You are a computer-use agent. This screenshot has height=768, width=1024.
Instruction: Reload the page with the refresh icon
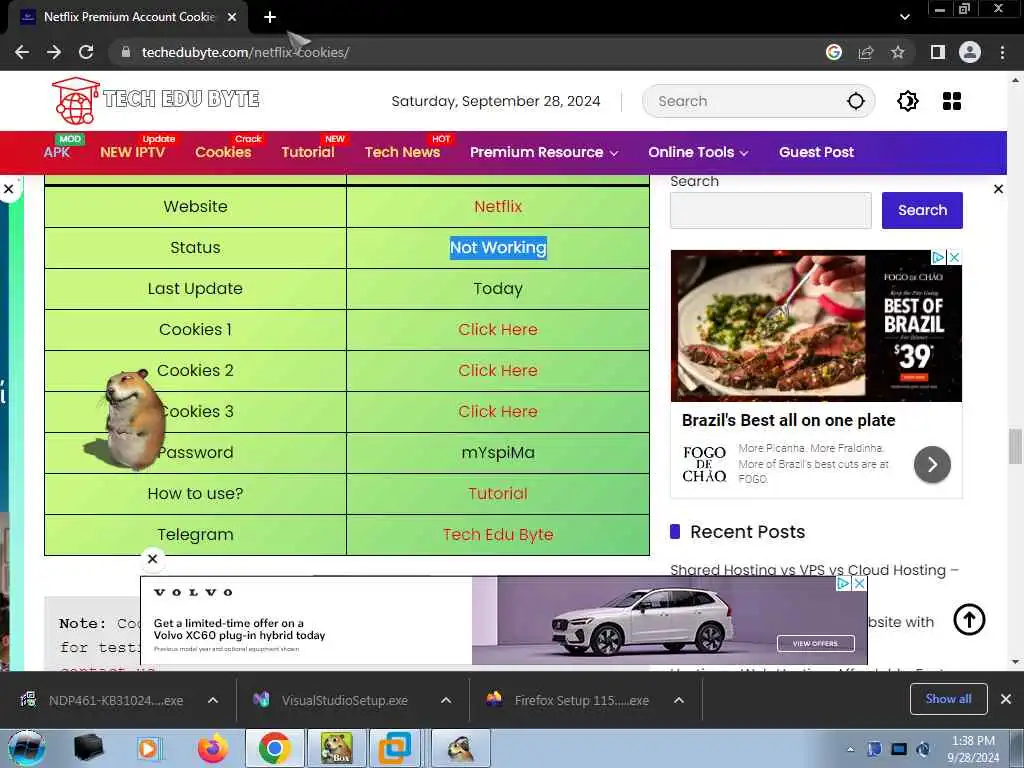coord(86,52)
